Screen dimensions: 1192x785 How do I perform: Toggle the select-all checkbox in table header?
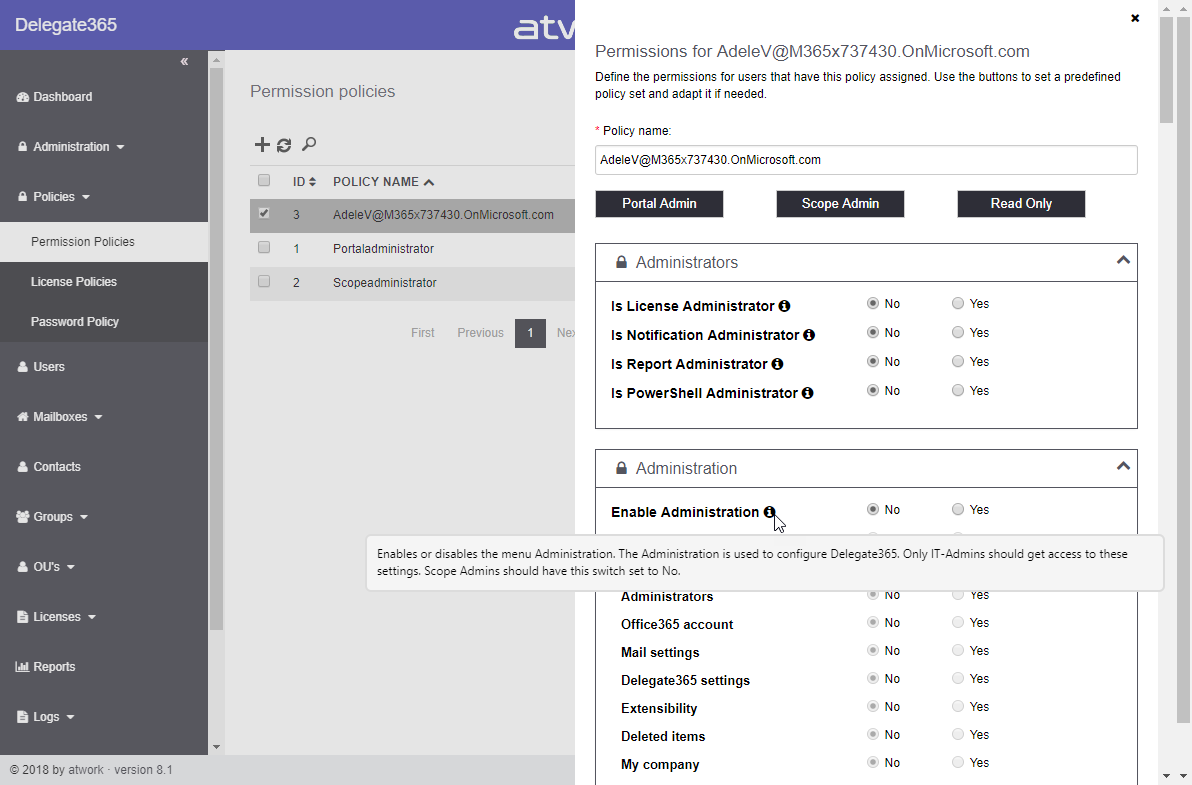tap(264, 180)
